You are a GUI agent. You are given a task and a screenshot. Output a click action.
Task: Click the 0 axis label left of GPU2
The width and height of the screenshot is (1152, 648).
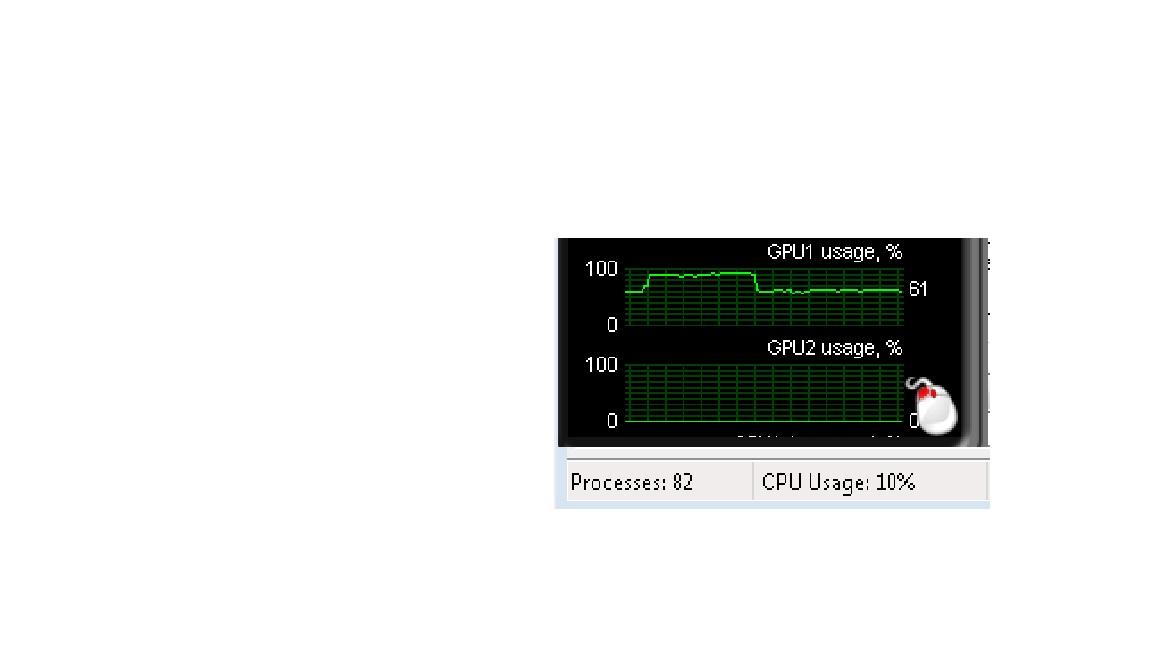click(x=611, y=421)
